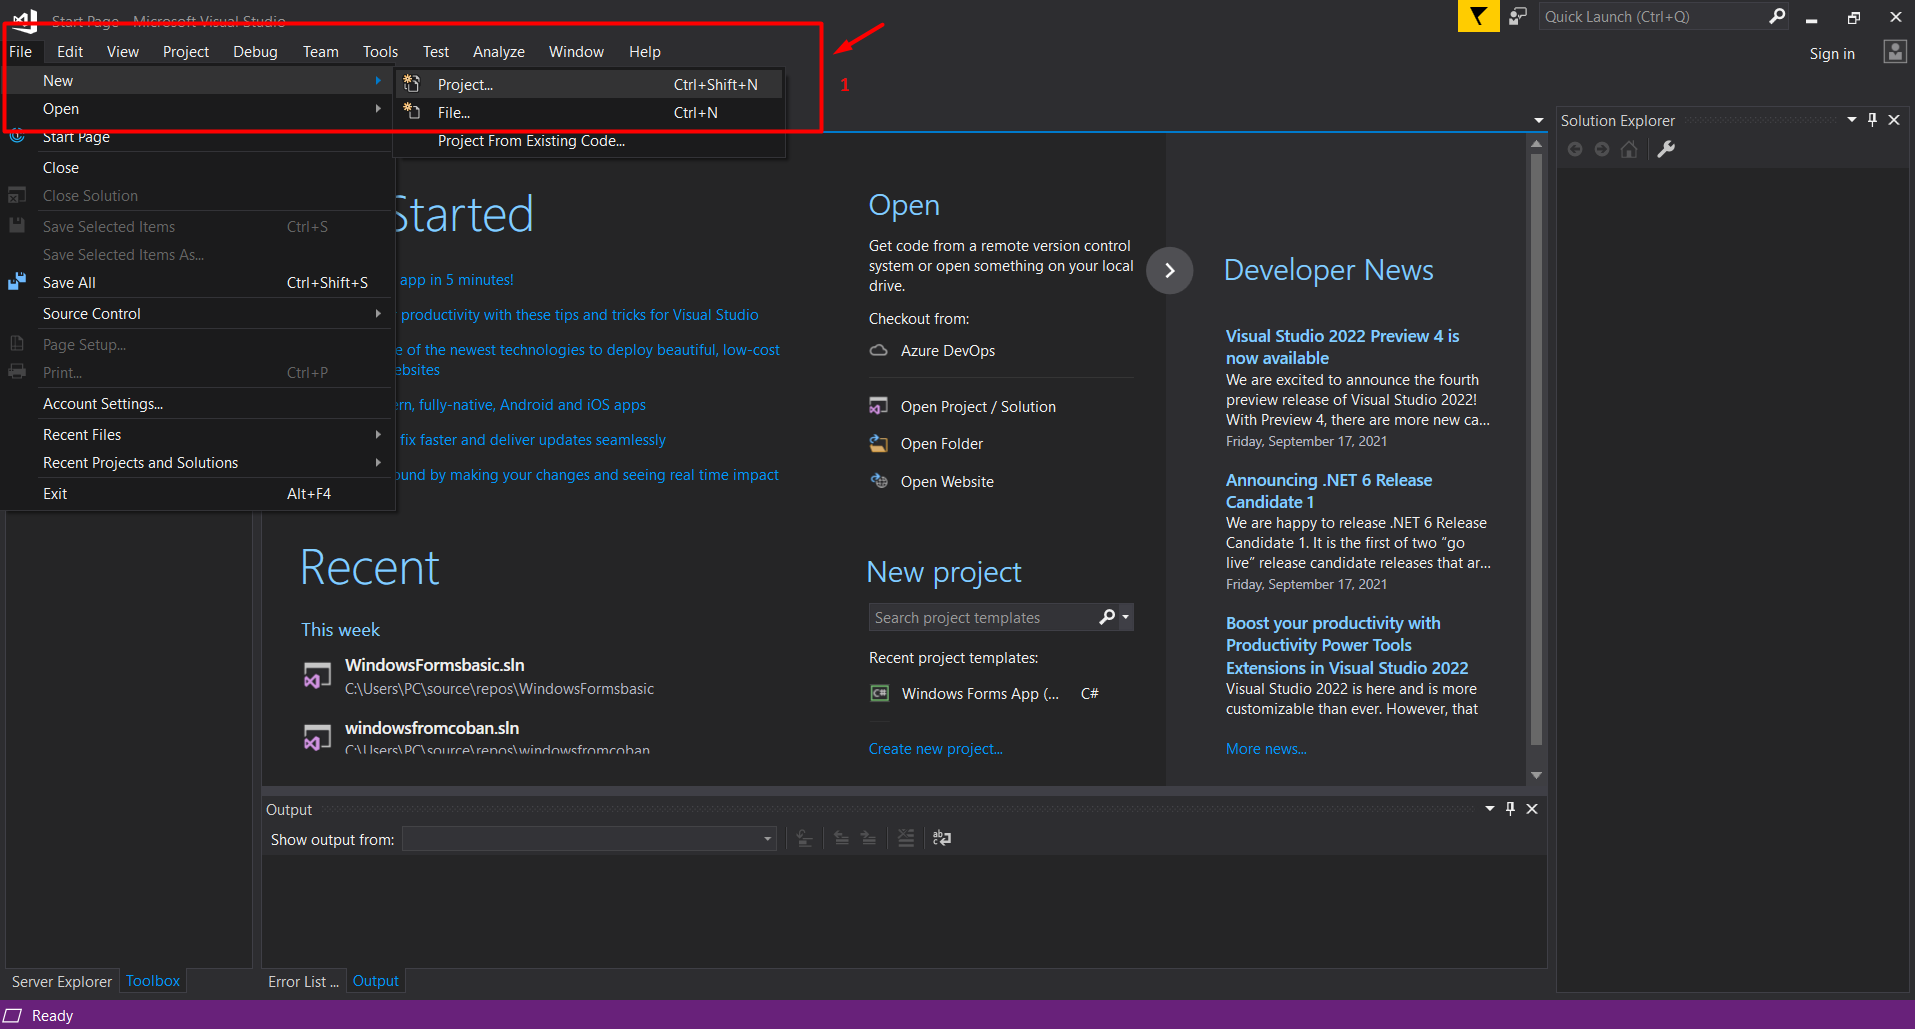This screenshot has width=1915, height=1029.
Task: Open the feedback icon next to Quick Launch
Action: click(x=1518, y=16)
